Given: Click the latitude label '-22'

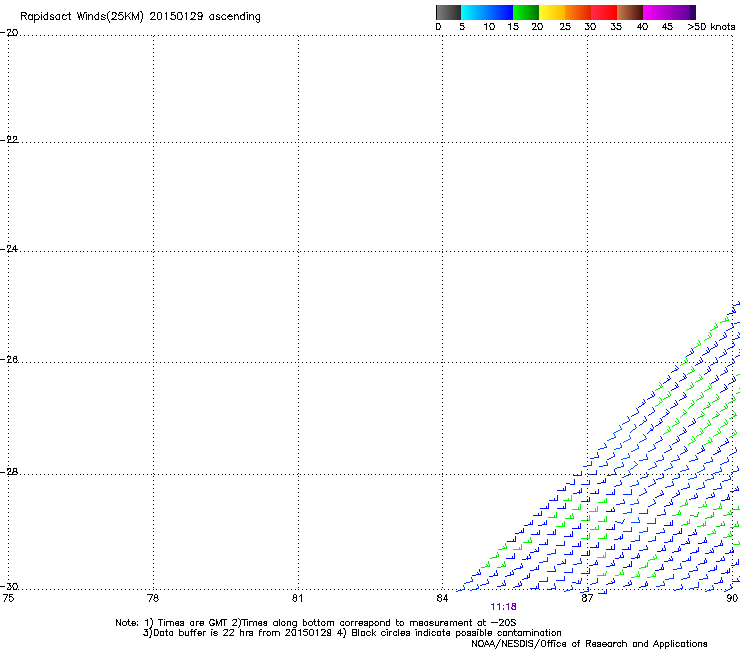Looking at the screenshot, I should coord(9,140).
